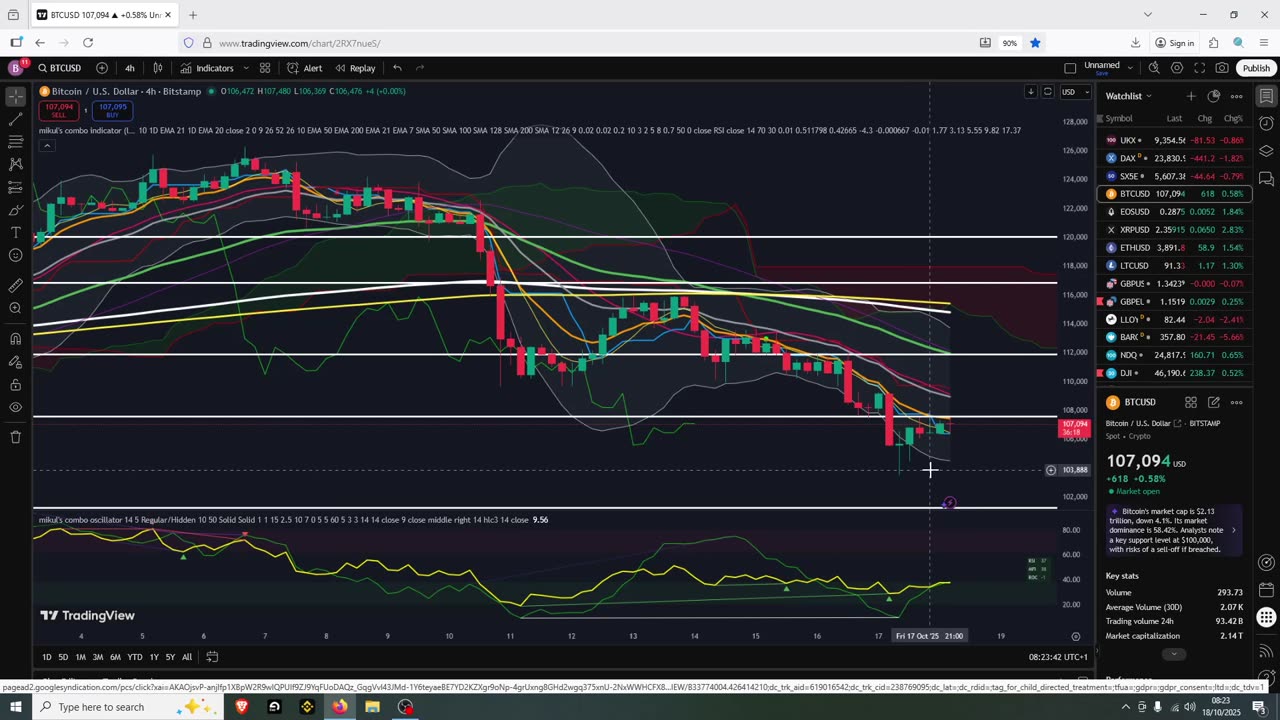
Task: Click the Sign in button in Firefox
Action: (1174, 43)
